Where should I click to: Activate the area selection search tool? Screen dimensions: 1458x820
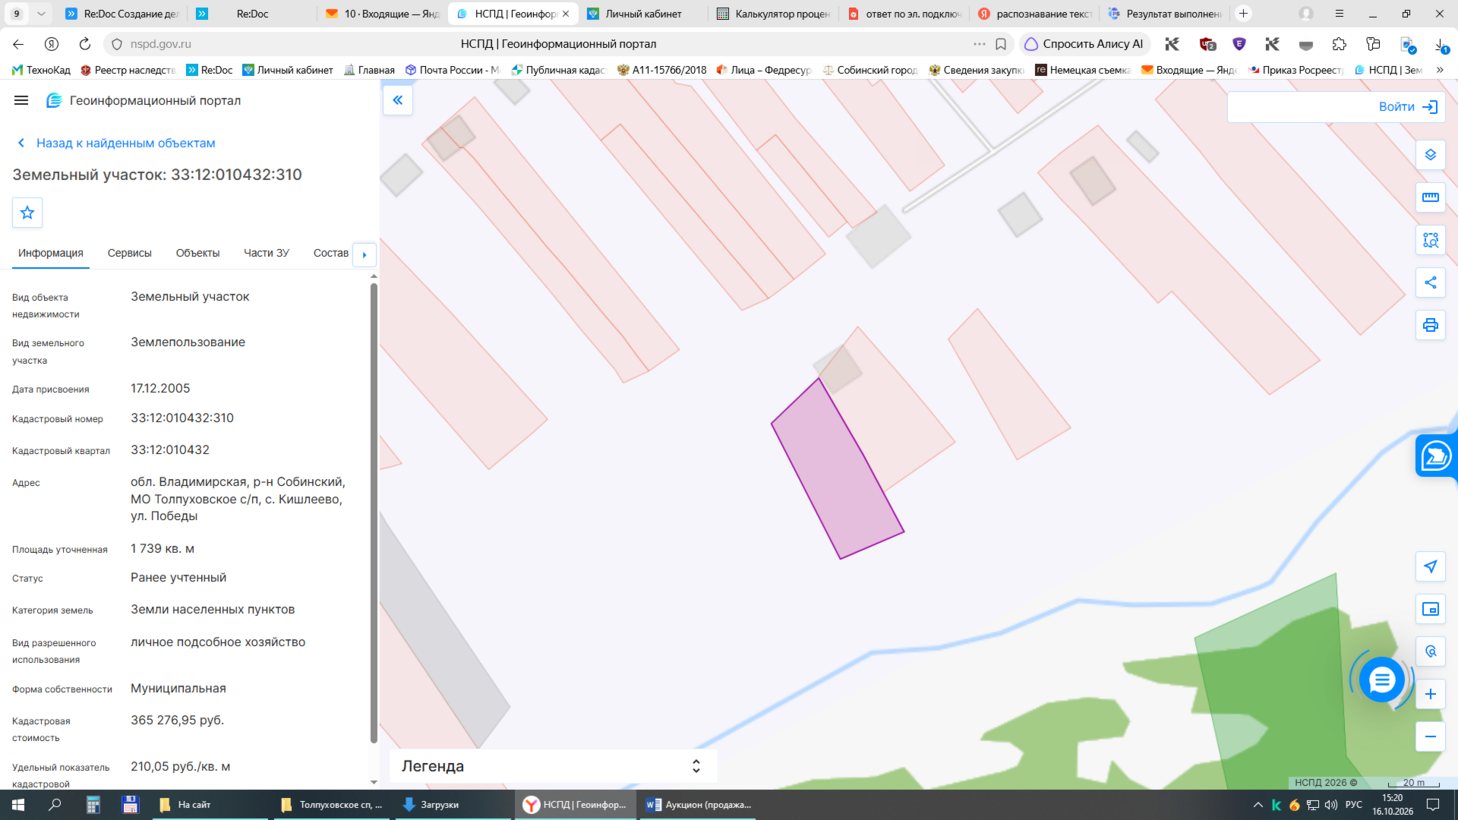[1430, 240]
